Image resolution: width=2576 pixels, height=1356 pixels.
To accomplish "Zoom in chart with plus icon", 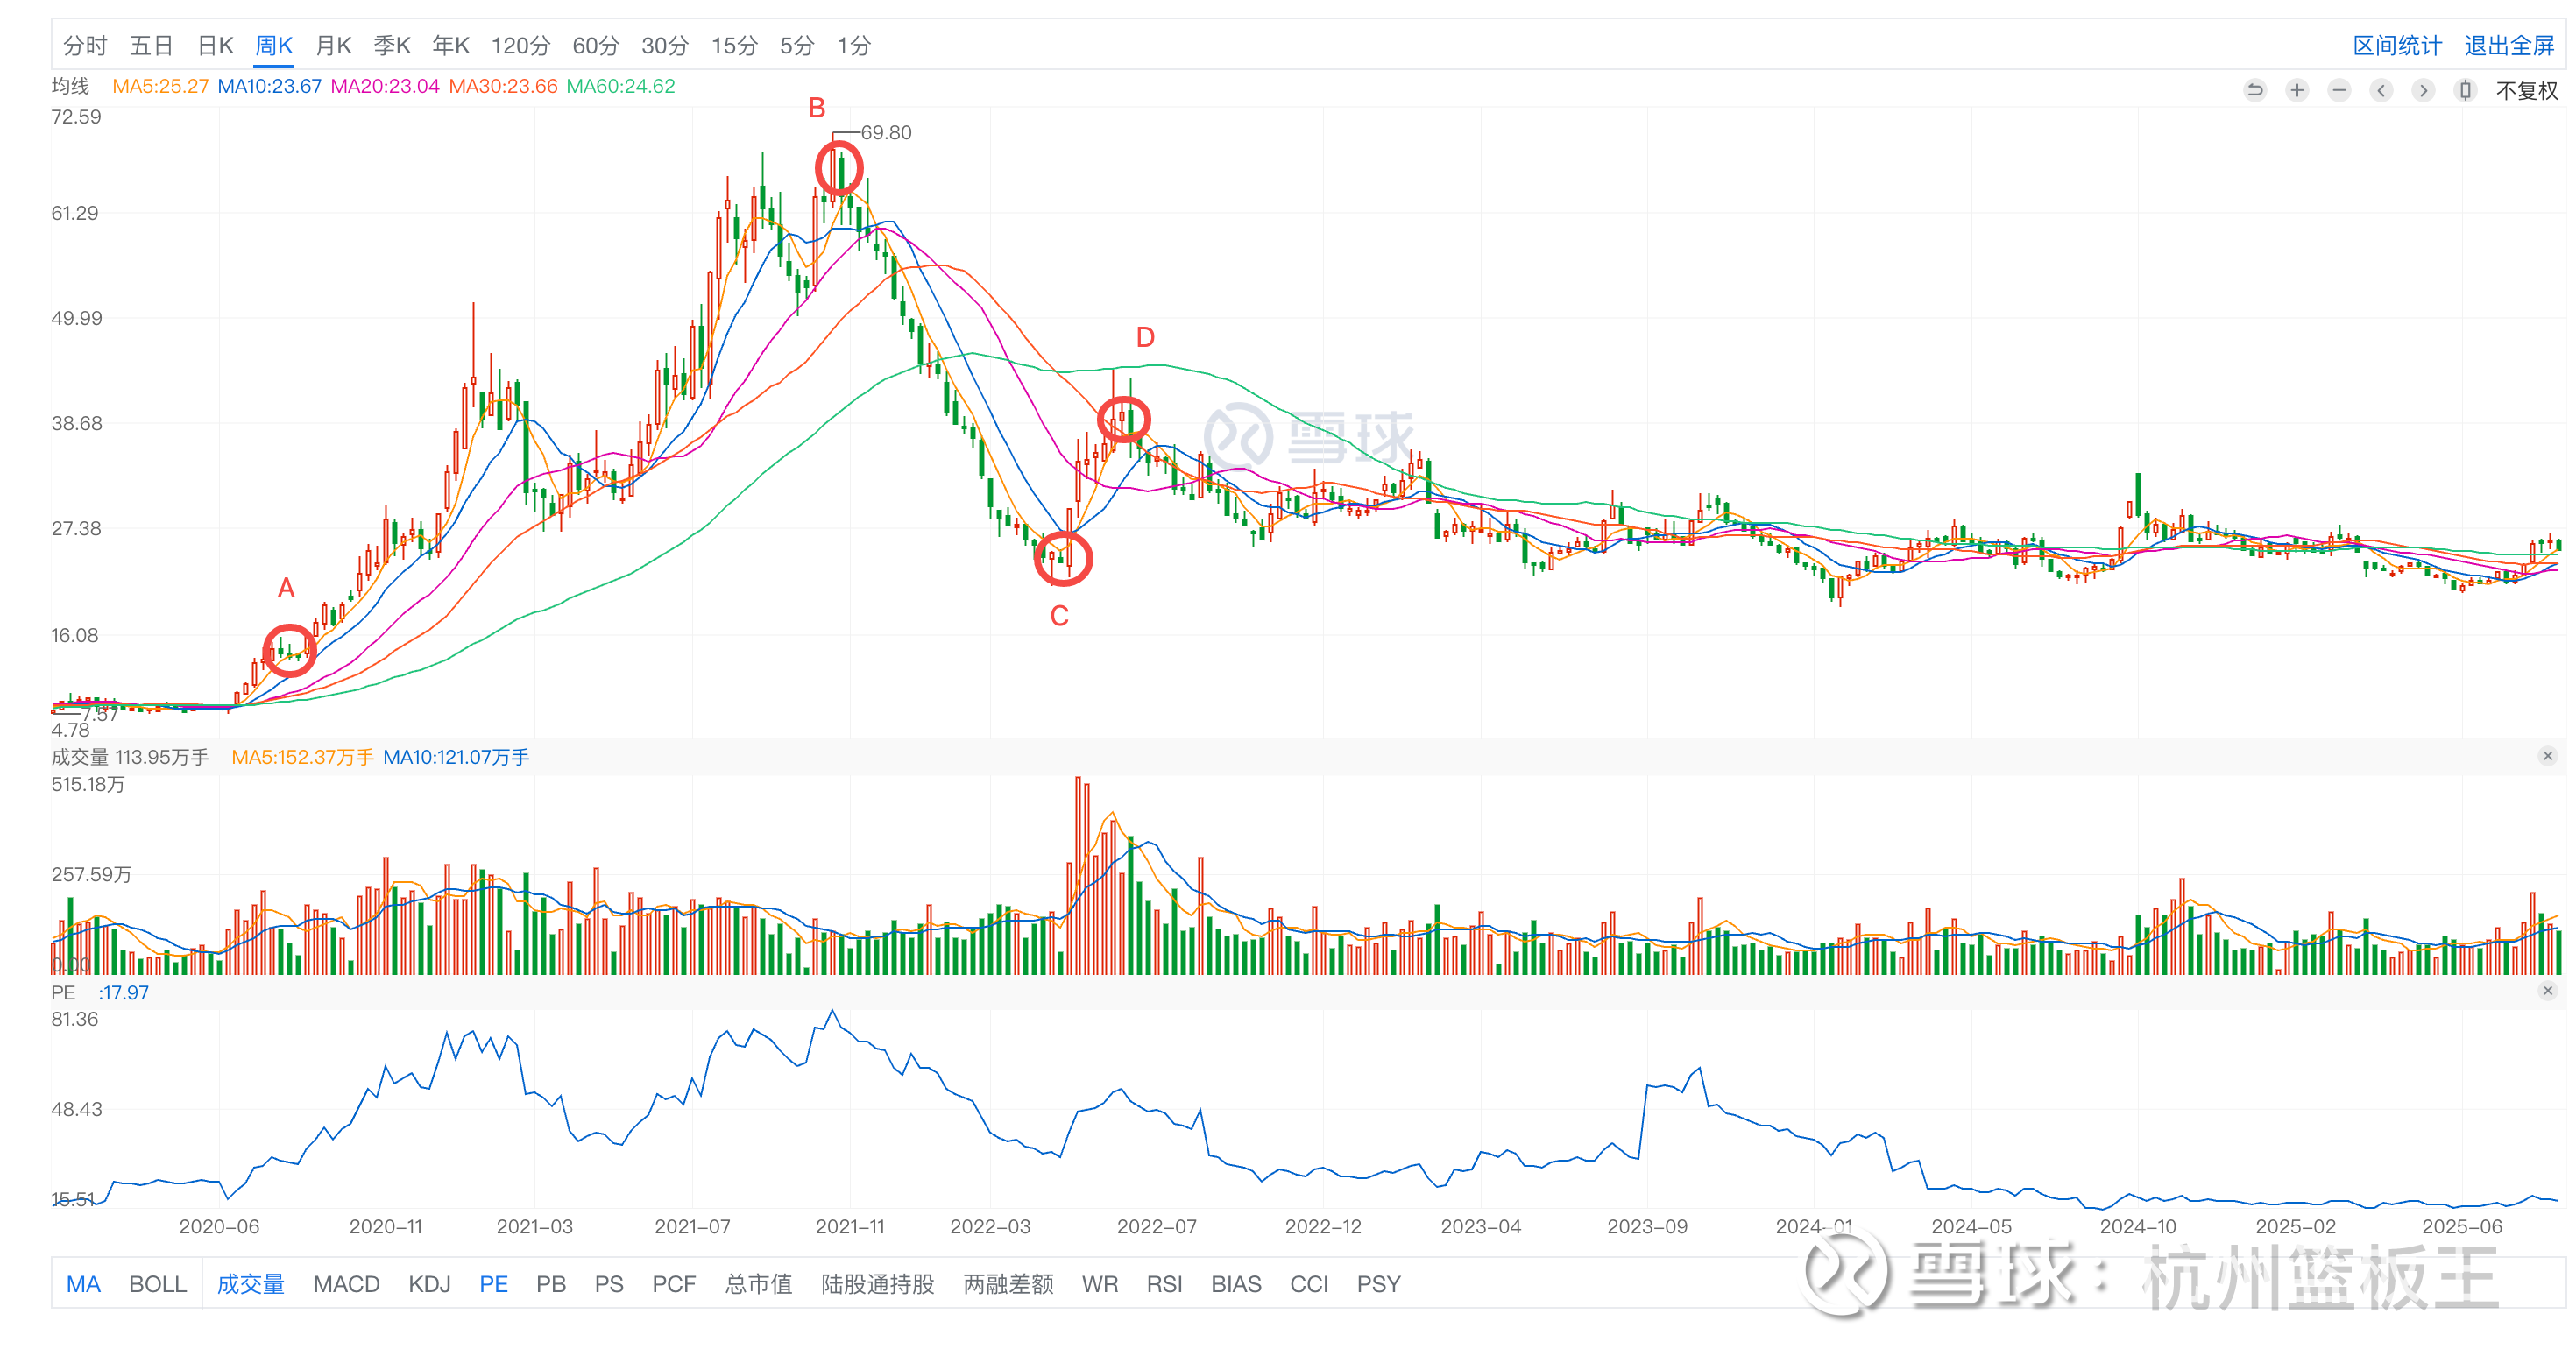I will [x=2297, y=90].
